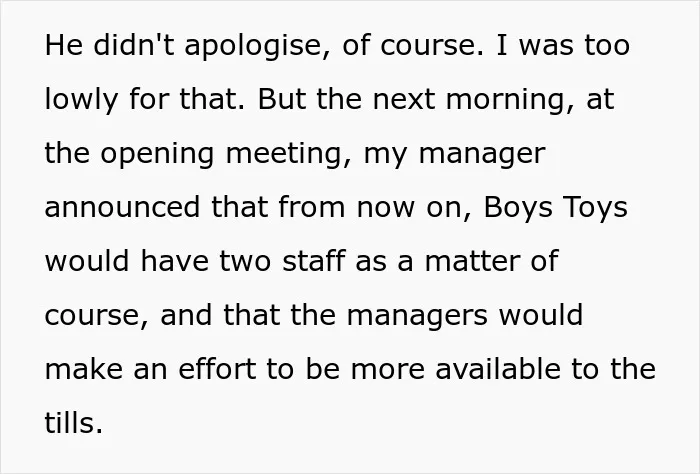Click the word "from" after announced that
Screen dimensions: 700x474
312,208
